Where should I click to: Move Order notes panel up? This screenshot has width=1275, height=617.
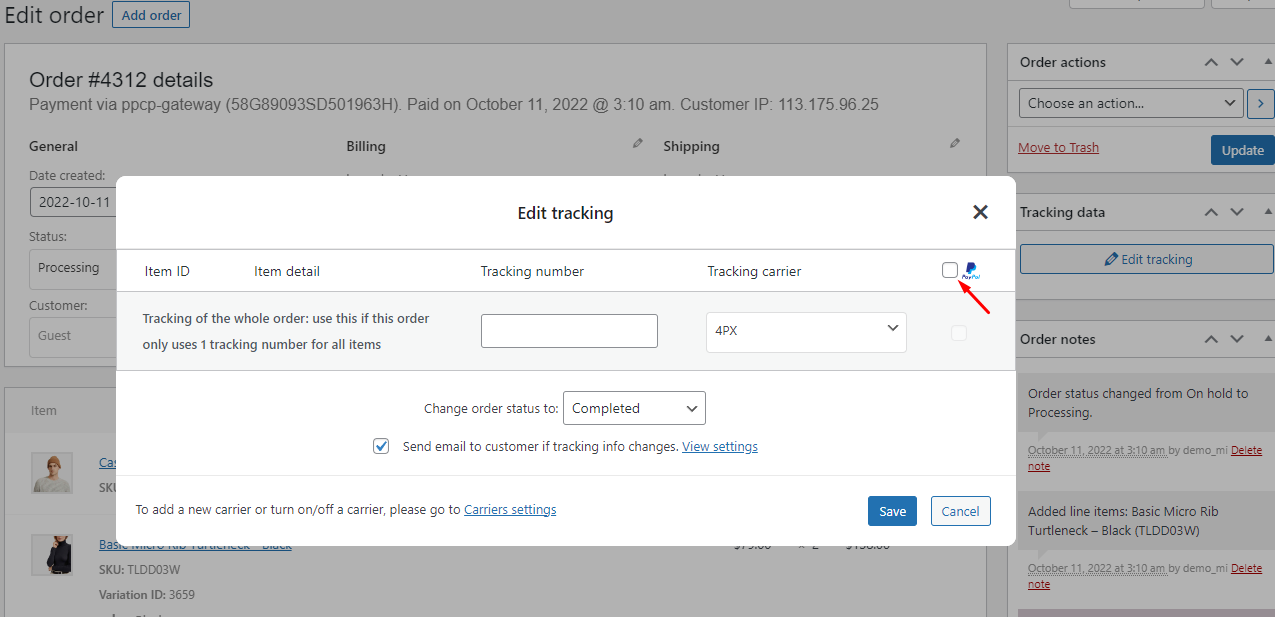(x=1211, y=339)
